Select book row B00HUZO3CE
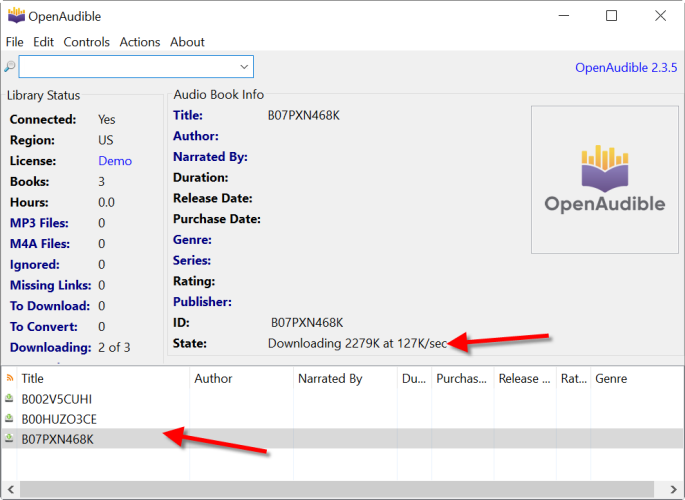 point(342,419)
